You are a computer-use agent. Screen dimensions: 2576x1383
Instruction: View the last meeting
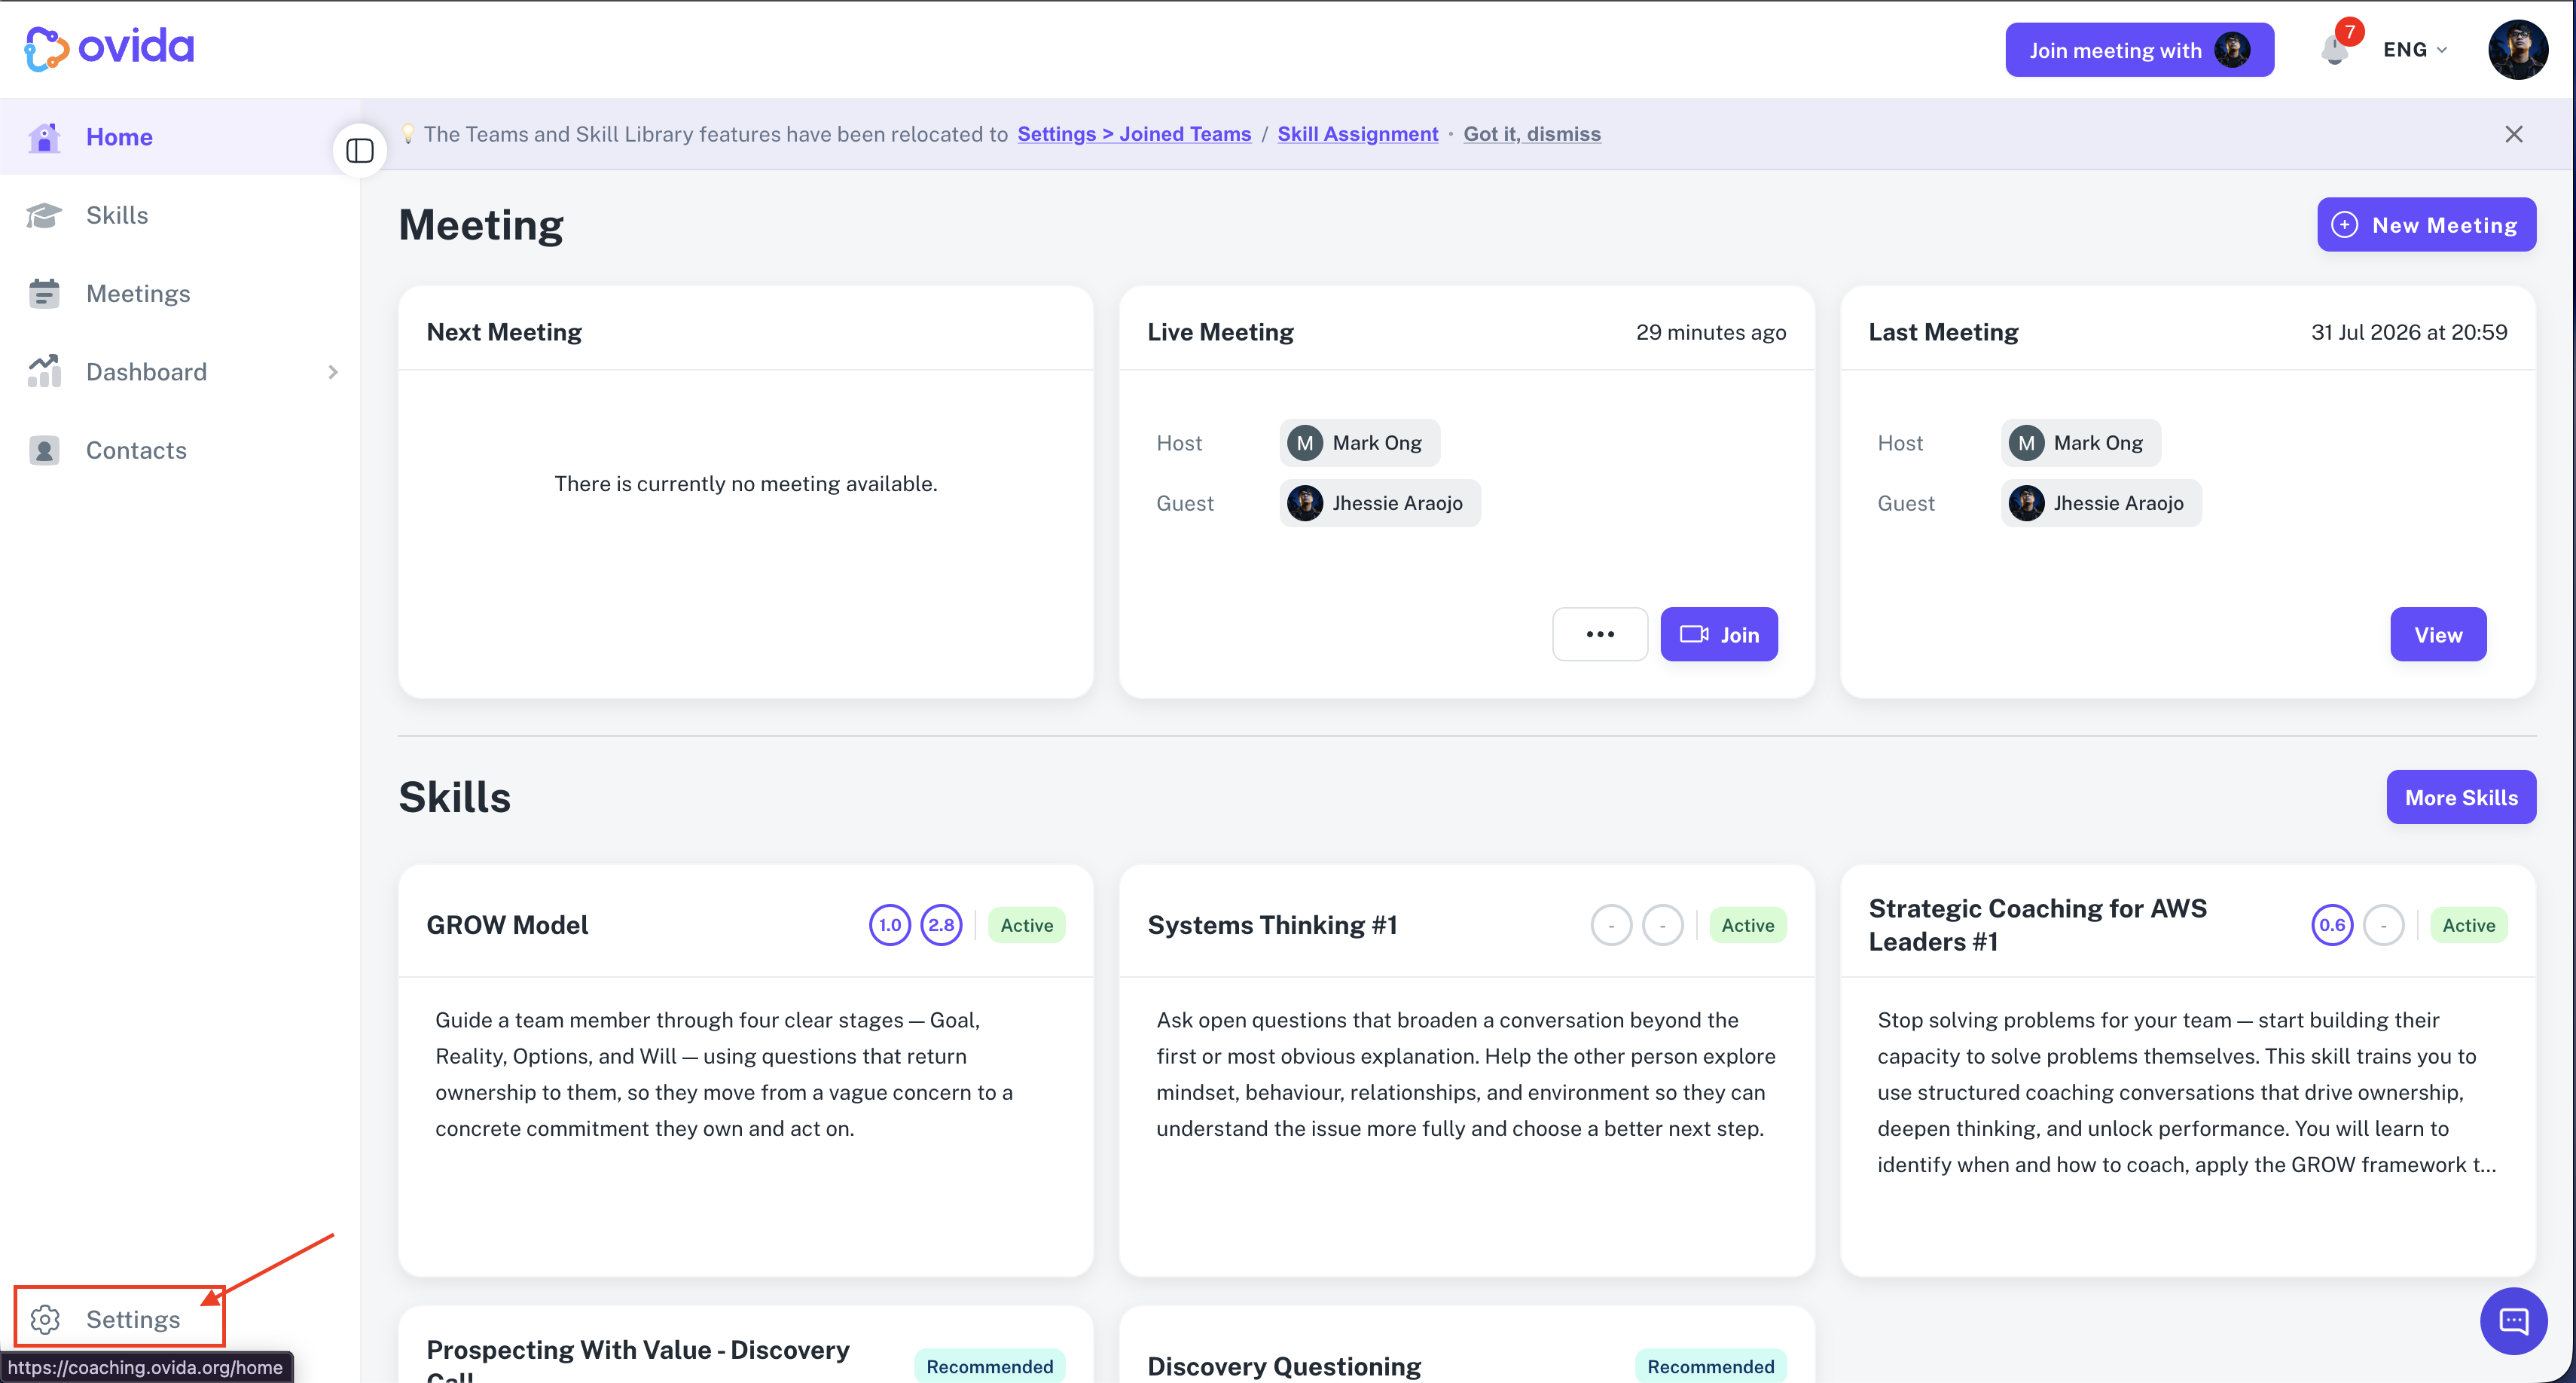2438,634
